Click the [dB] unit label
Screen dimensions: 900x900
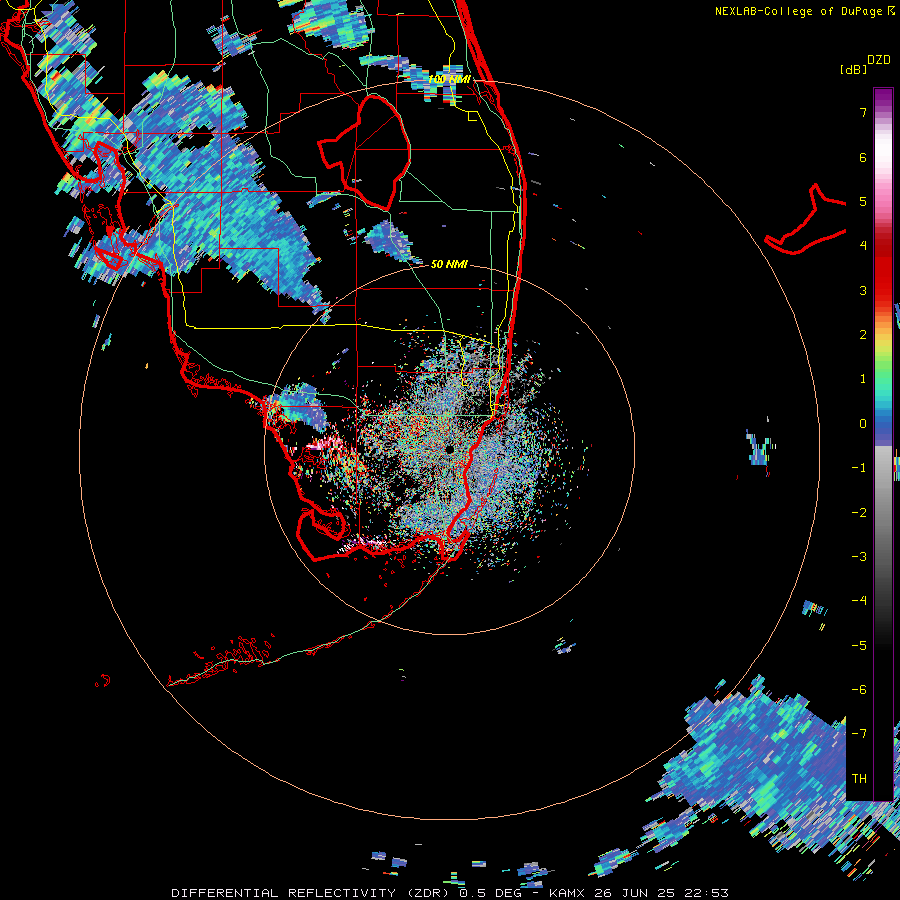pos(853,69)
